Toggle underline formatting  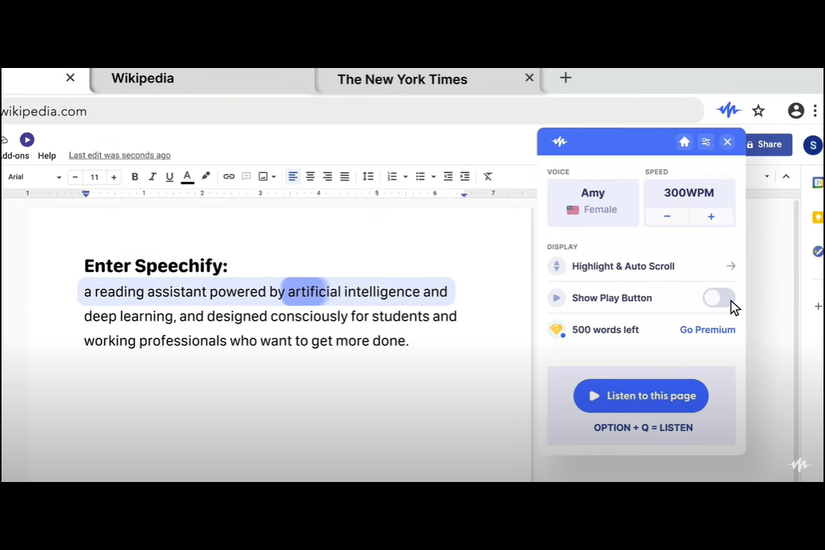click(x=169, y=176)
